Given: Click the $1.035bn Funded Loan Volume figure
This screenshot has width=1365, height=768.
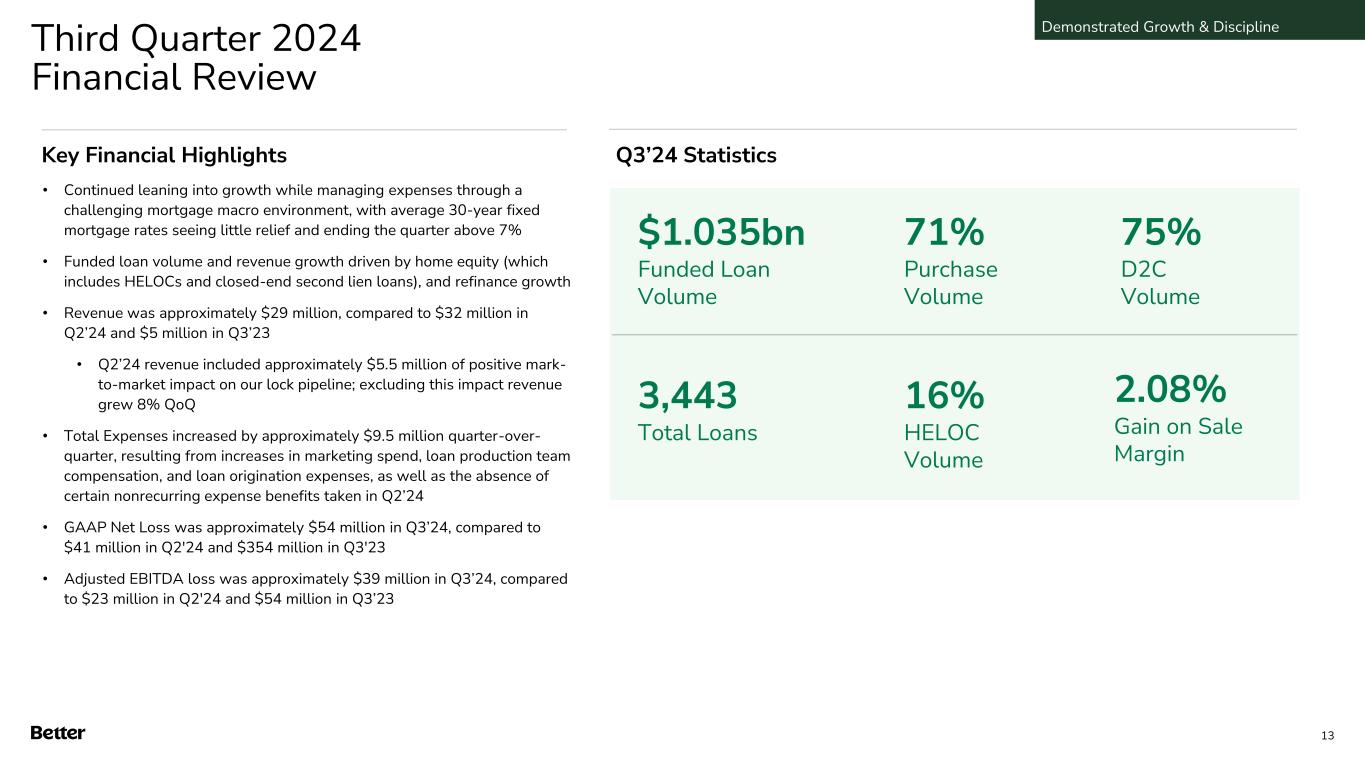Looking at the screenshot, I should pos(721,233).
